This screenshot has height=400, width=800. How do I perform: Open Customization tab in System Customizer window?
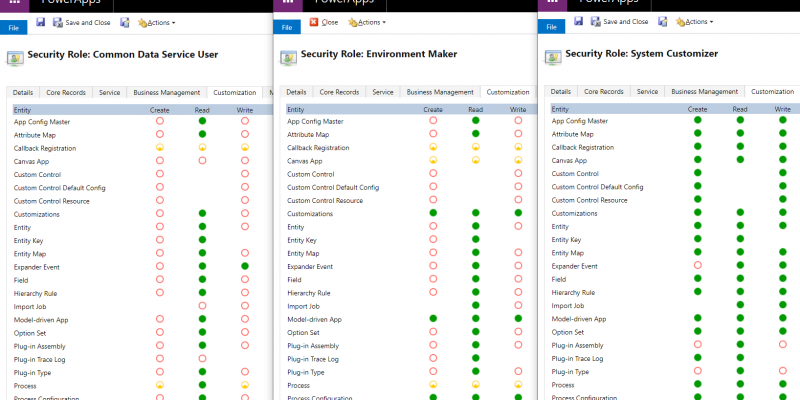click(772, 91)
